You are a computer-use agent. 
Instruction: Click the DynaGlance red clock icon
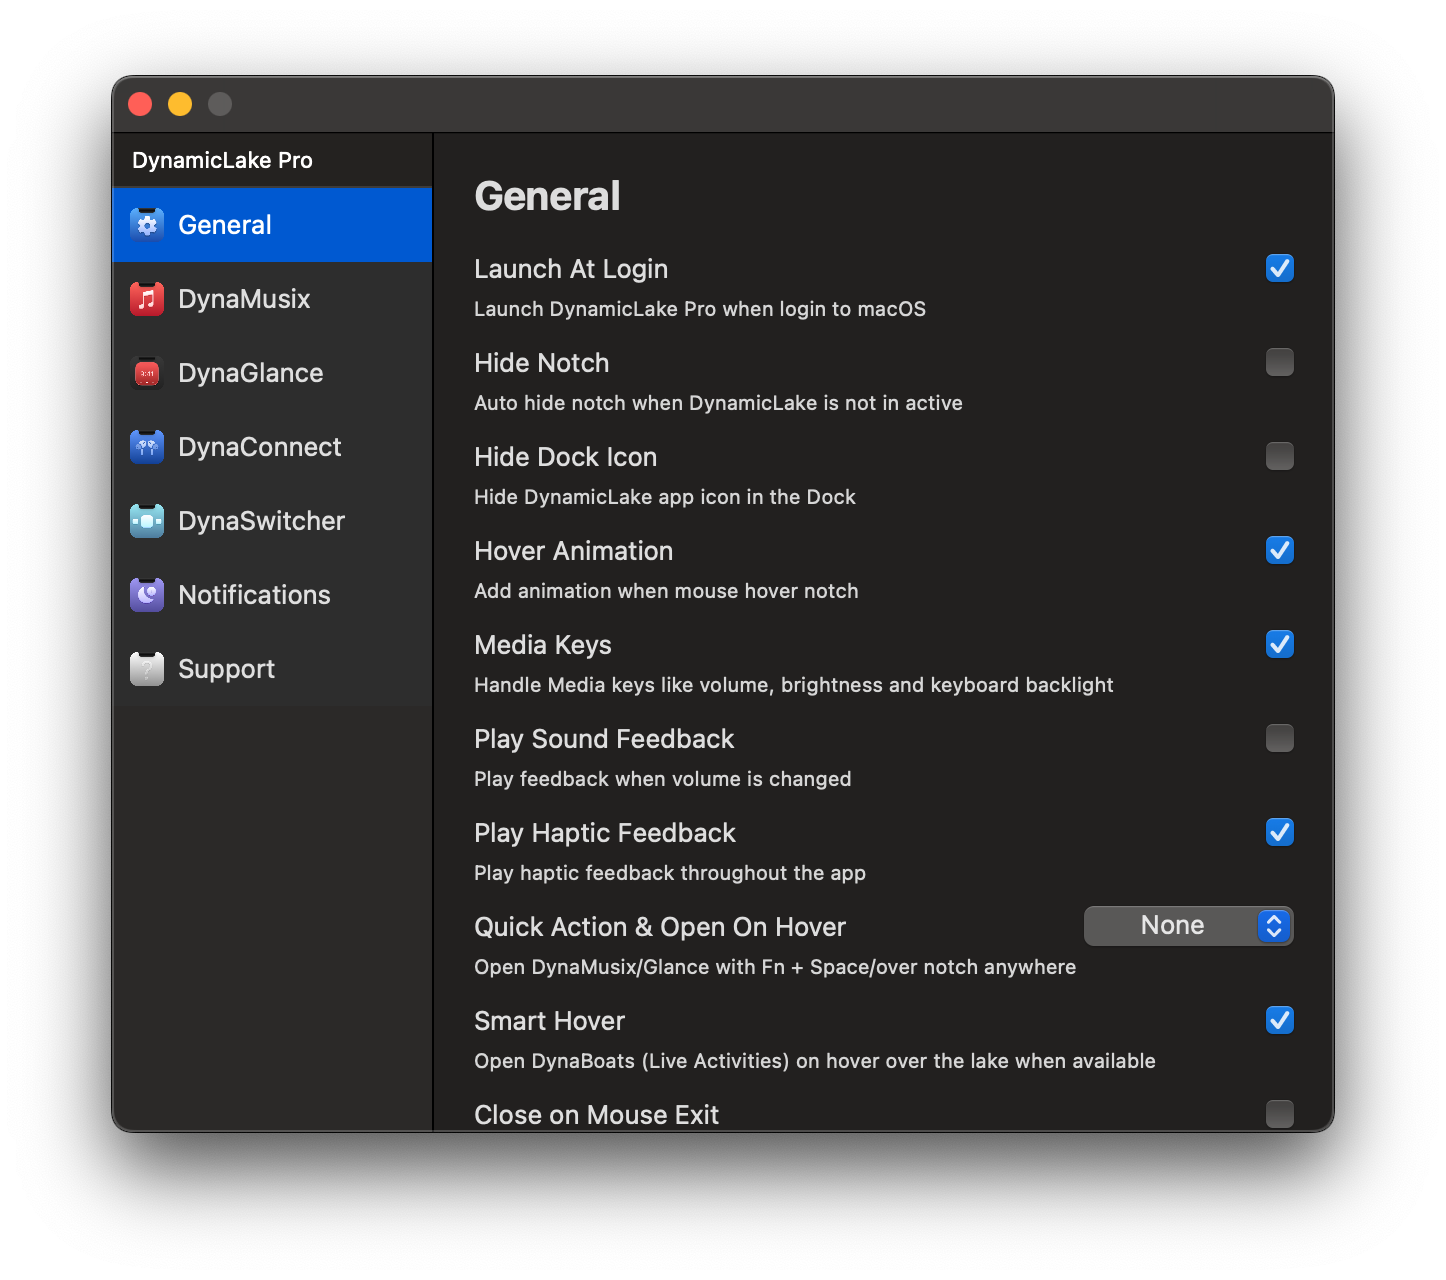[147, 373]
